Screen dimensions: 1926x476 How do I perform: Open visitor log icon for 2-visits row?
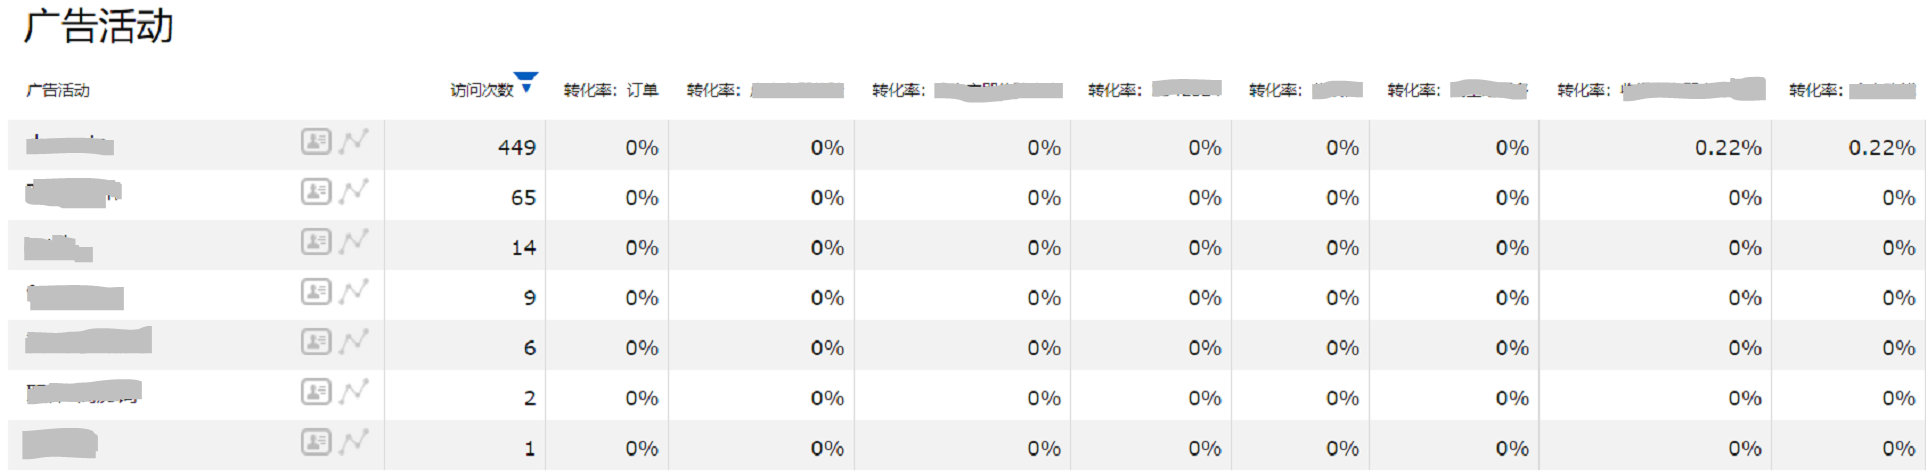(316, 392)
